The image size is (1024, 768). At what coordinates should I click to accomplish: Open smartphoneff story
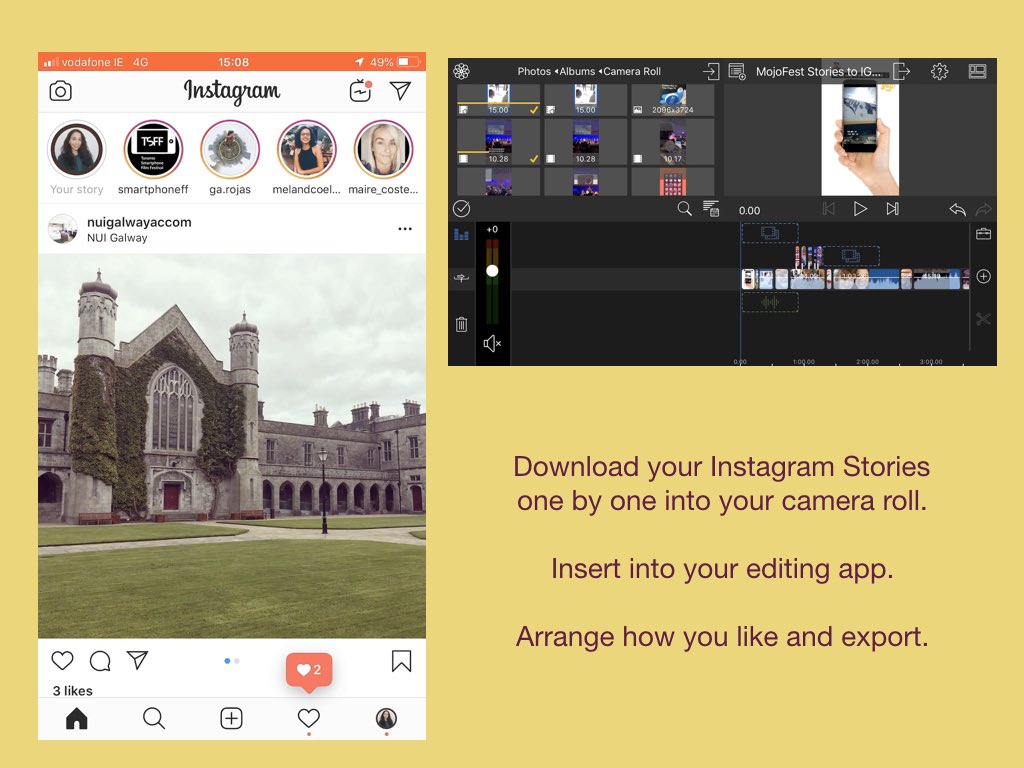coord(153,150)
